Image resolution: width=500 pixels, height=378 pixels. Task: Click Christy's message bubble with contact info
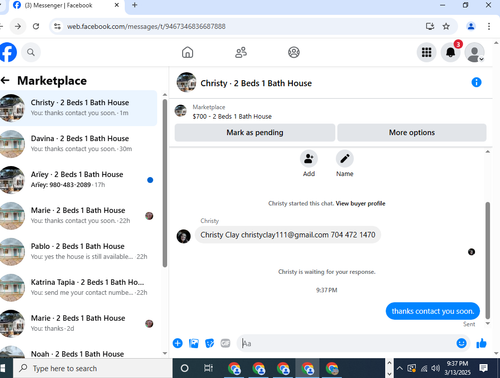[x=288, y=235]
